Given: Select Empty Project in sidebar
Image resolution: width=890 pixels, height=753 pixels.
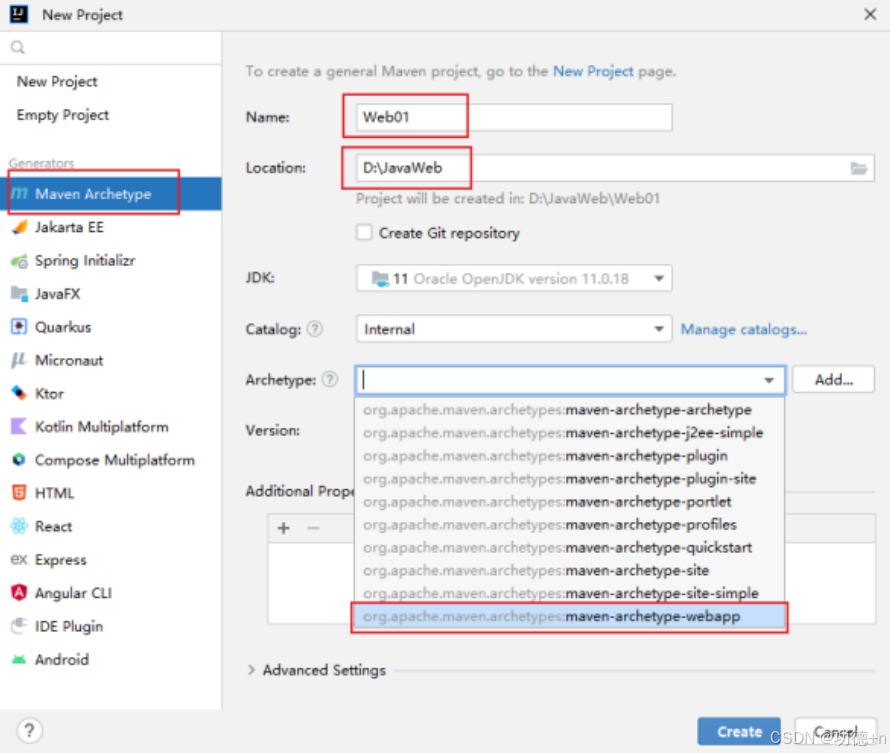Looking at the screenshot, I should (111, 115).
